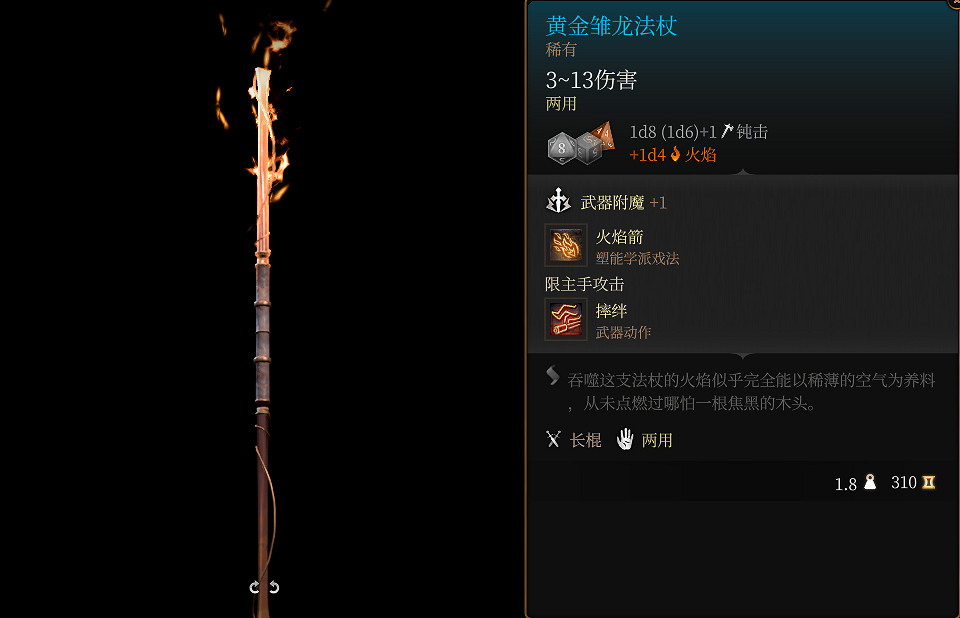Click the 稀有 rarity label
The width and height of the screenshot is (960, 618).
[x=561, y=50]
